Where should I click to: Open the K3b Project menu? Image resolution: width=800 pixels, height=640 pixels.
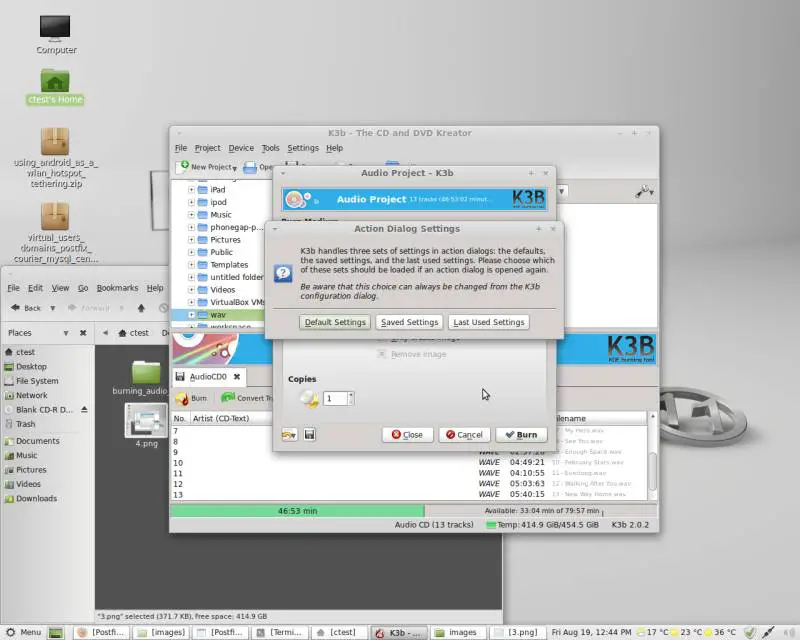[x=207, y=148]
